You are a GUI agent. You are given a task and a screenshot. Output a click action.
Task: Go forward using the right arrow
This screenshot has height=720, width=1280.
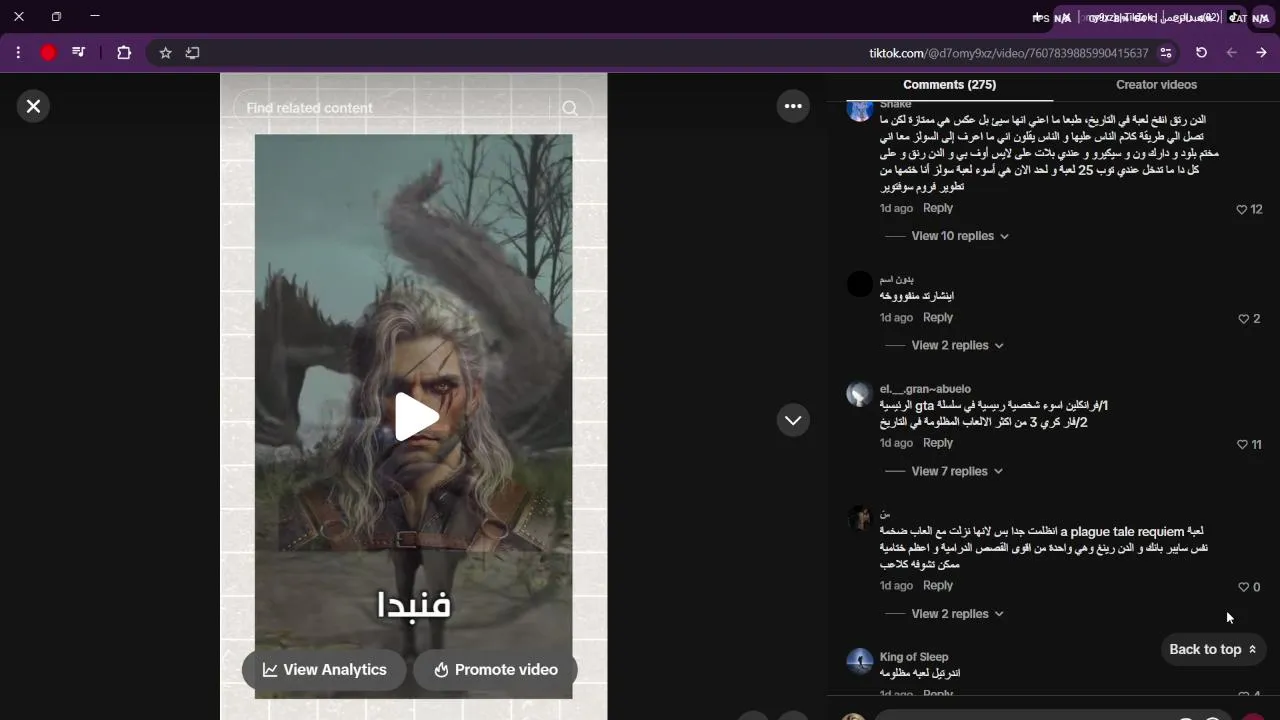pyautogui.click(x=1261, y=53)
